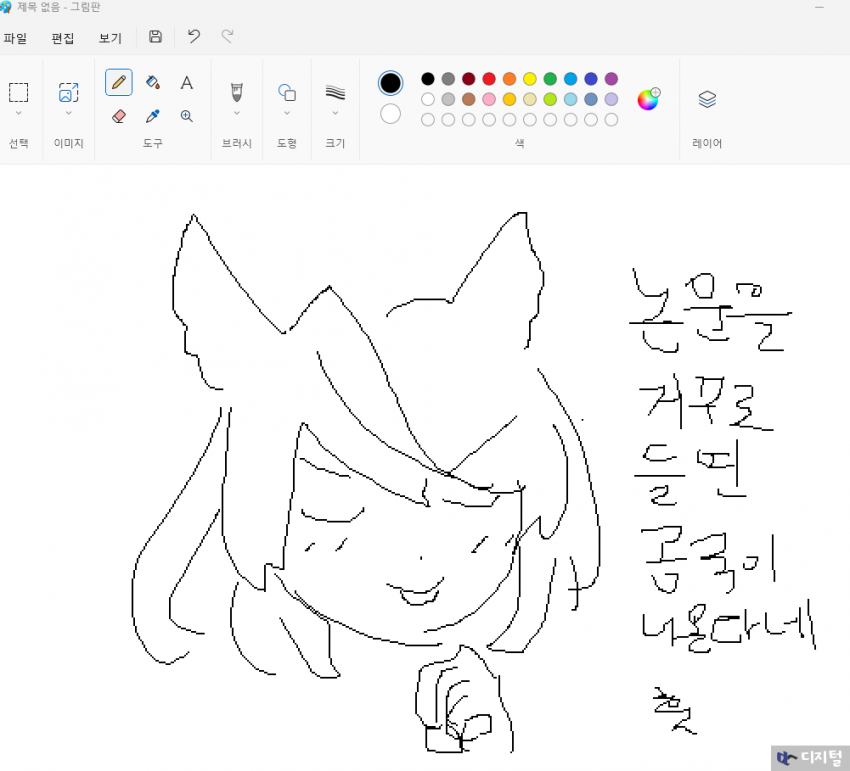Pick the blue-gray color swatch
The width and height of the screenshot is (850, 771).
click(x=591, y=99)
